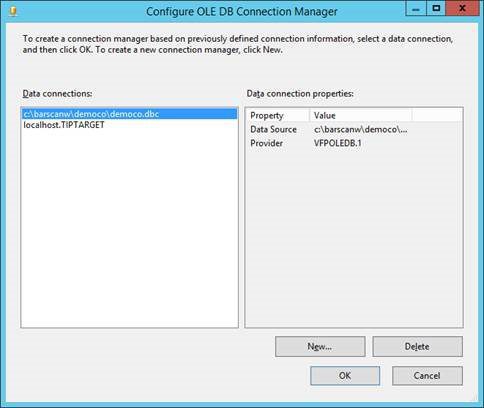Click the truncated Data Source path value
The height and width of the screenshot is (408, 484).
(x=360, y=129)
